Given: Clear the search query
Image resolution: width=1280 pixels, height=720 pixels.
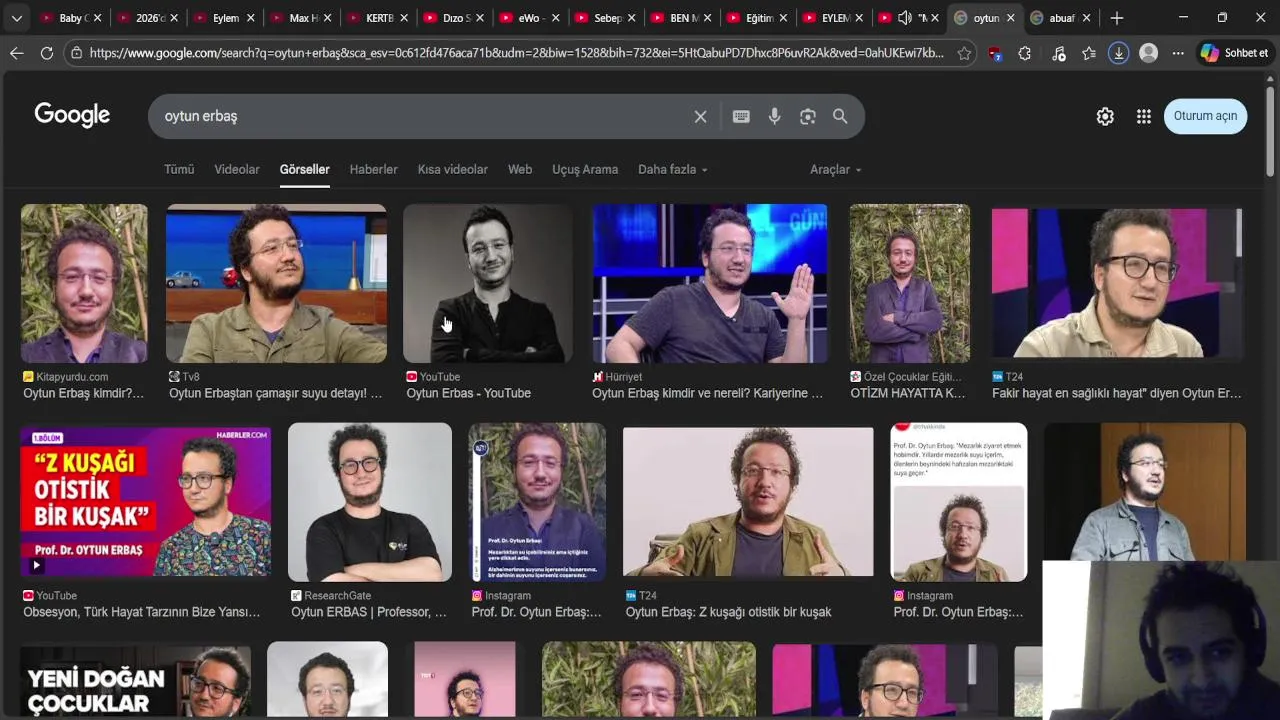Looking at the screenshot, I should coord(700,116).
